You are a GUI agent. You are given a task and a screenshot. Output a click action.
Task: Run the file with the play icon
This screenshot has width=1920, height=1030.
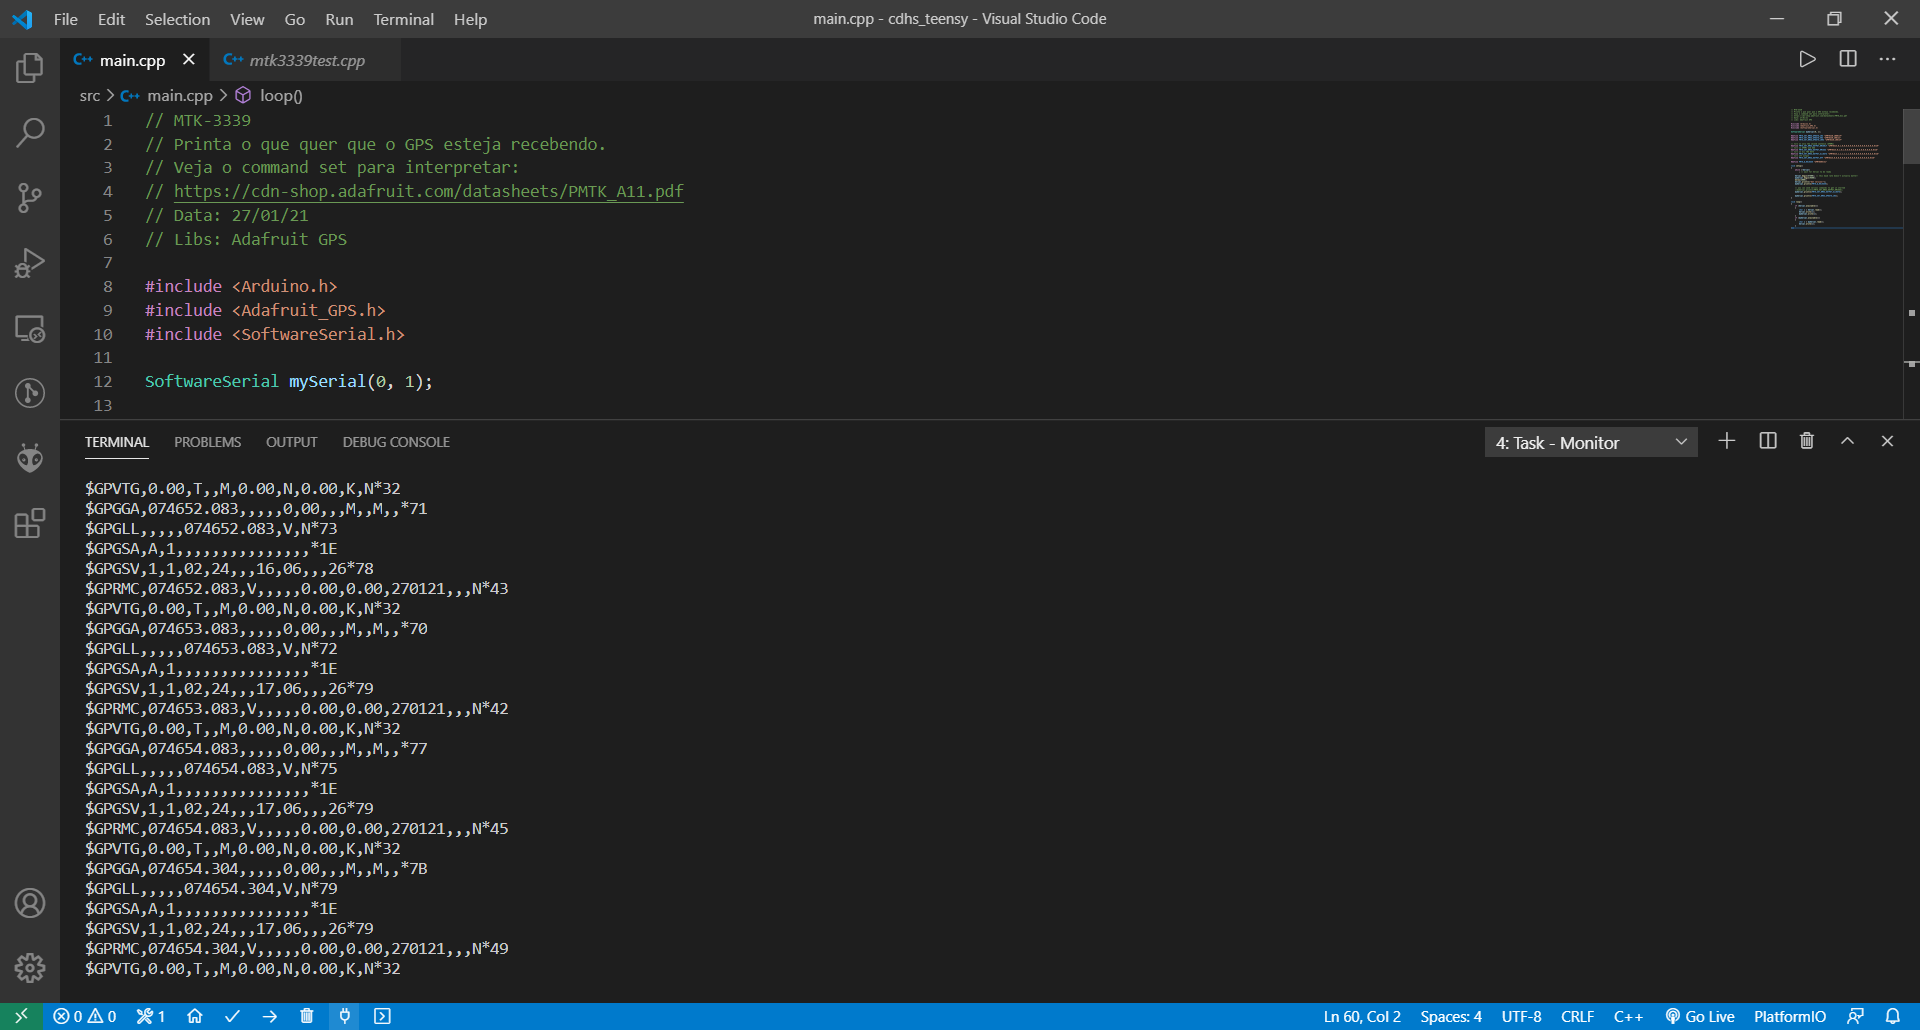pos(1807,59)
